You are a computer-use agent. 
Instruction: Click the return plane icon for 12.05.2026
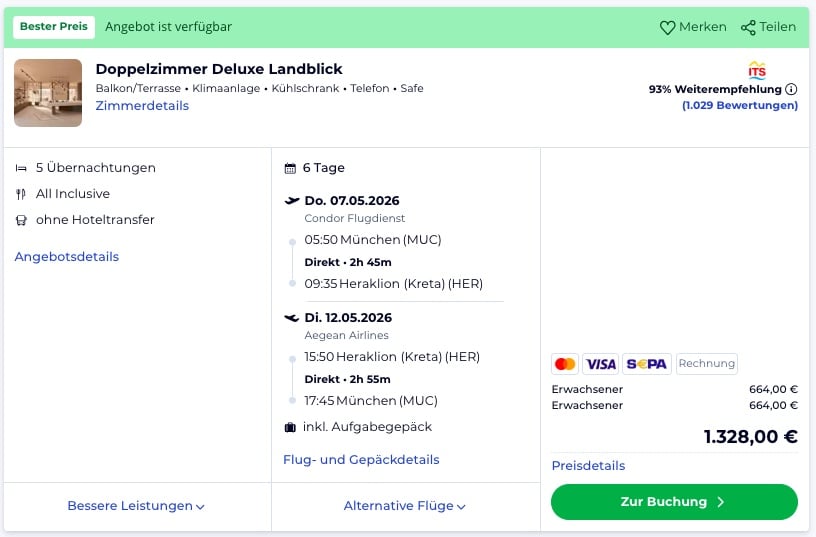point(291,317)
